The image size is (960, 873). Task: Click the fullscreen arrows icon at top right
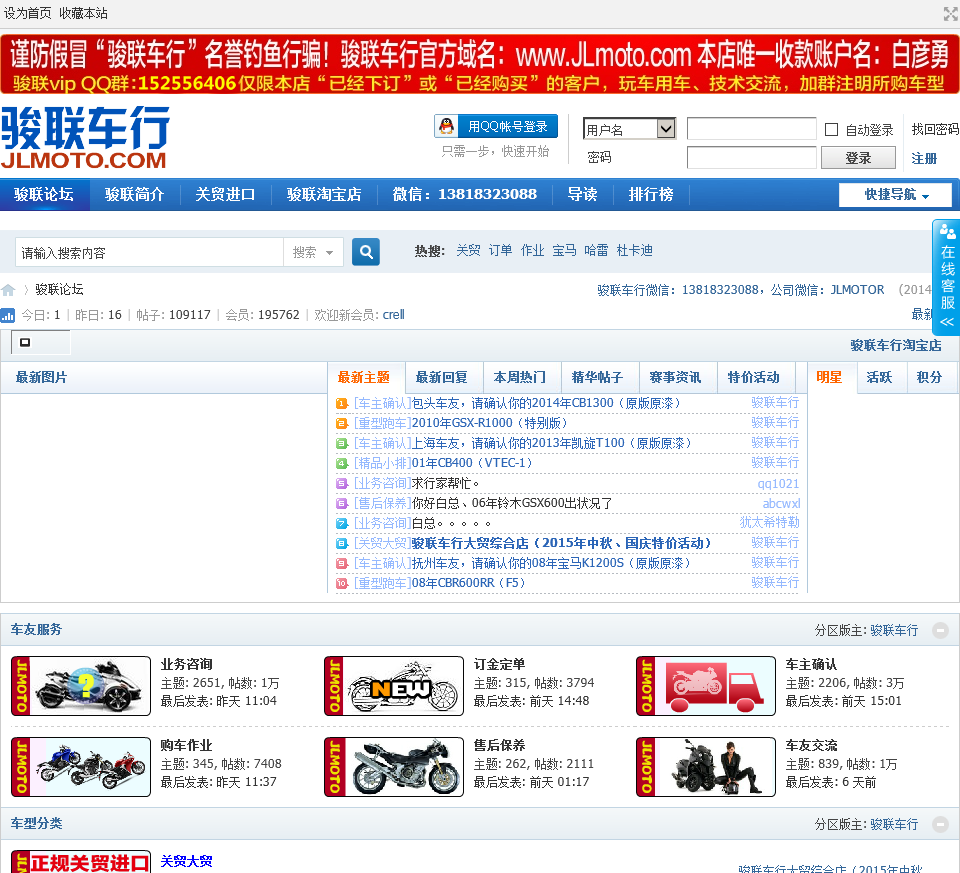pos(951,13)
